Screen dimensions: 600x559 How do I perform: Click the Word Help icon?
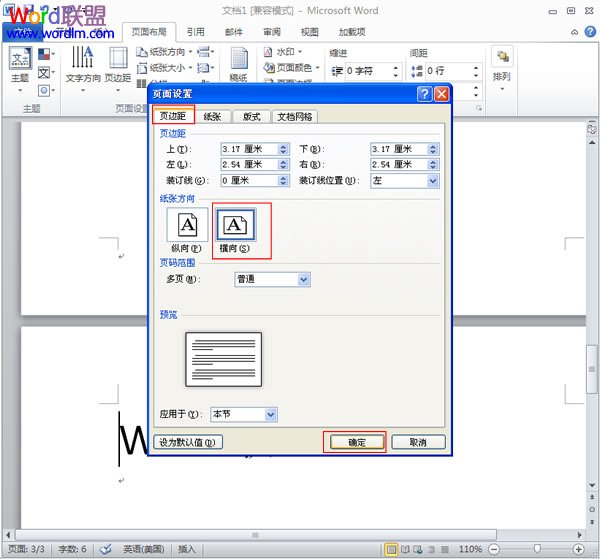point(590,31)
